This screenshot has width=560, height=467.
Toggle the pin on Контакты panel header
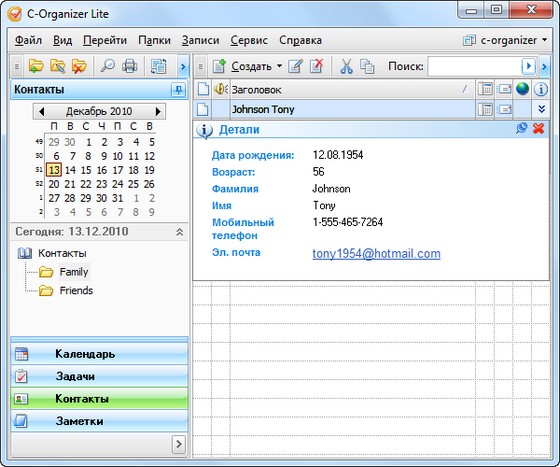178,90
